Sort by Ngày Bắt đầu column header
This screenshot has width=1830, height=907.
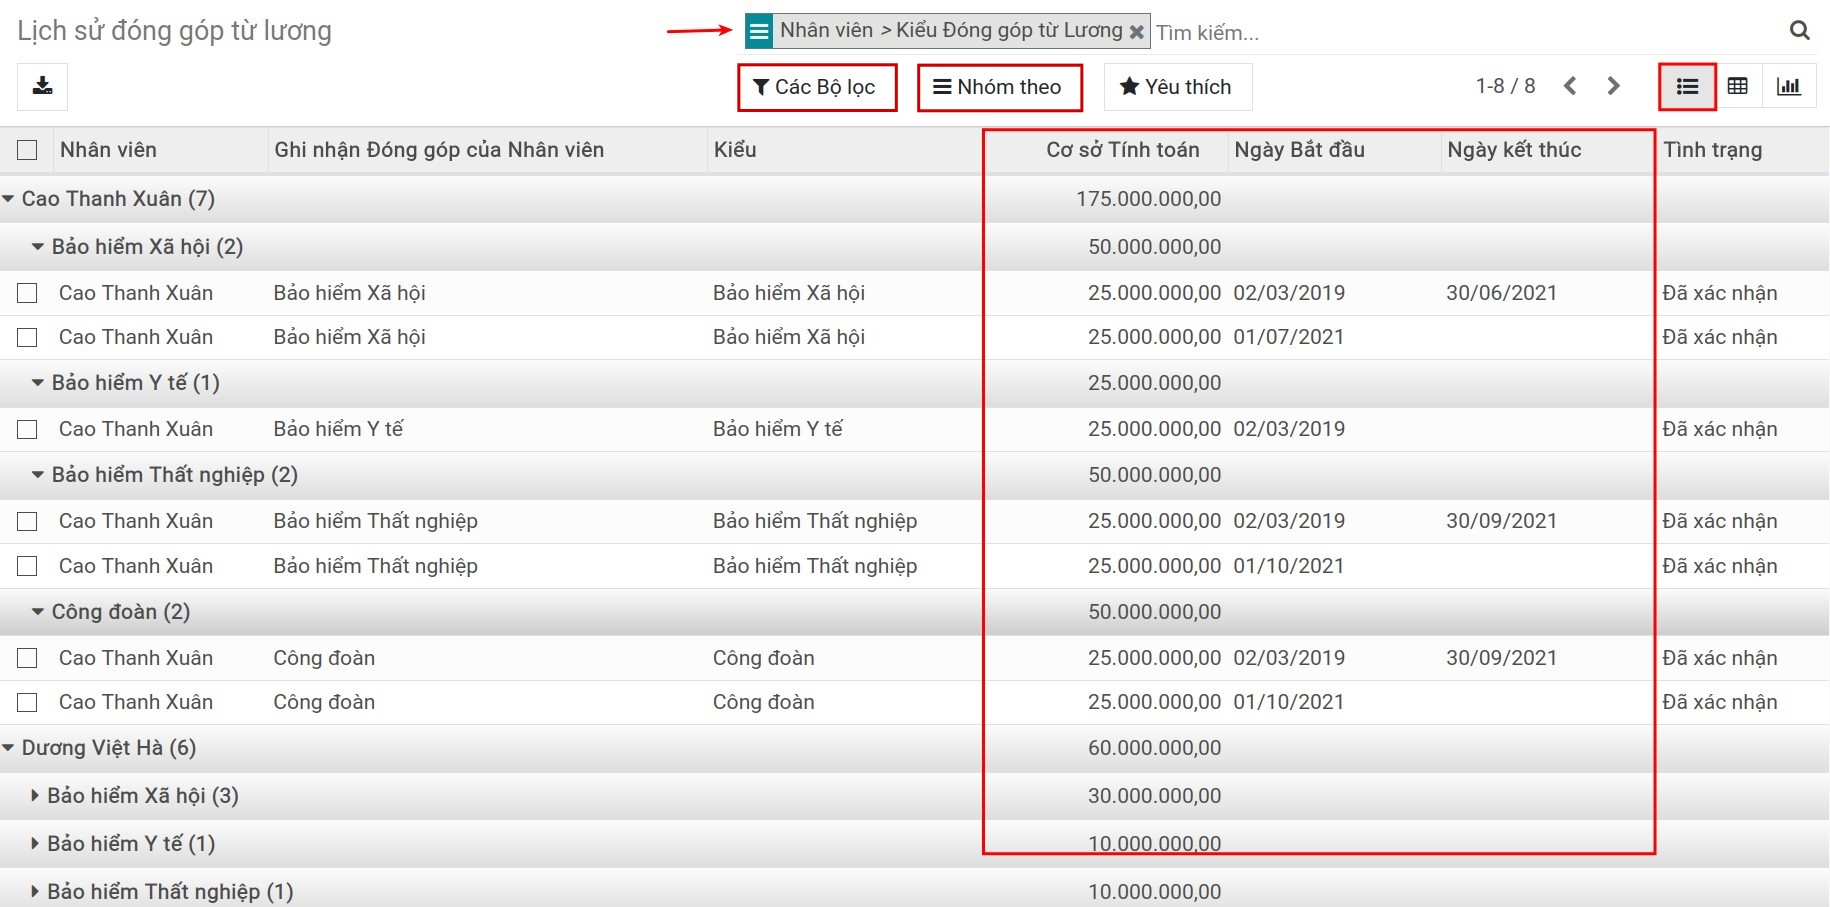(1299, 150)
